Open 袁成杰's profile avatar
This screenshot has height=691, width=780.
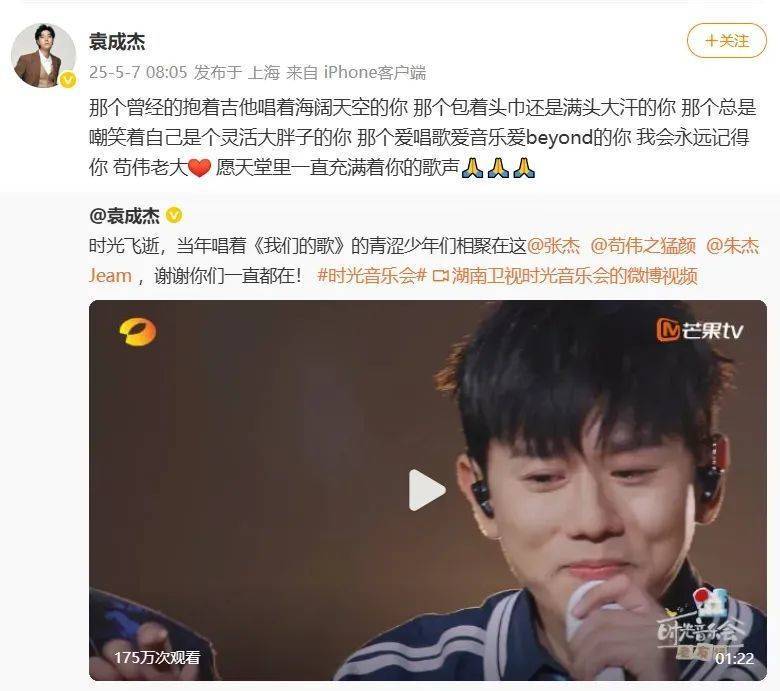click(x=43, y=55)
